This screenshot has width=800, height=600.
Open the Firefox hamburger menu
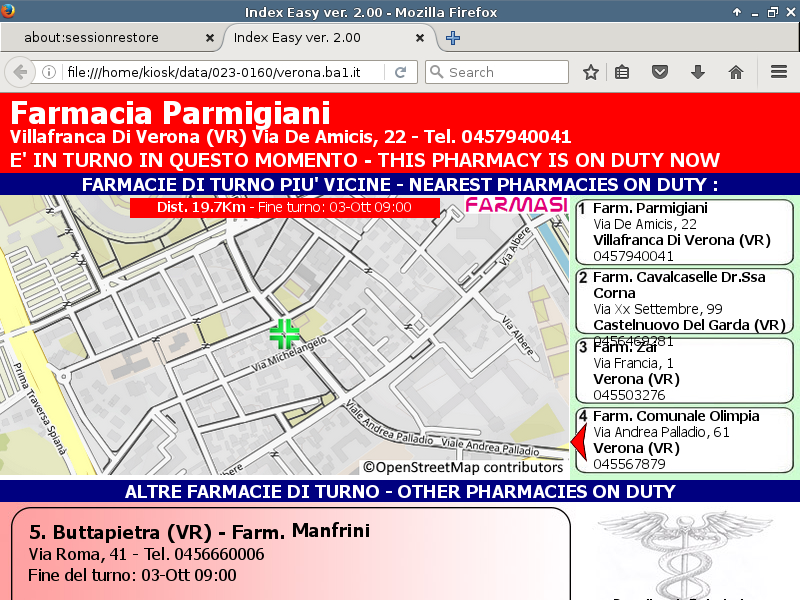779,72
